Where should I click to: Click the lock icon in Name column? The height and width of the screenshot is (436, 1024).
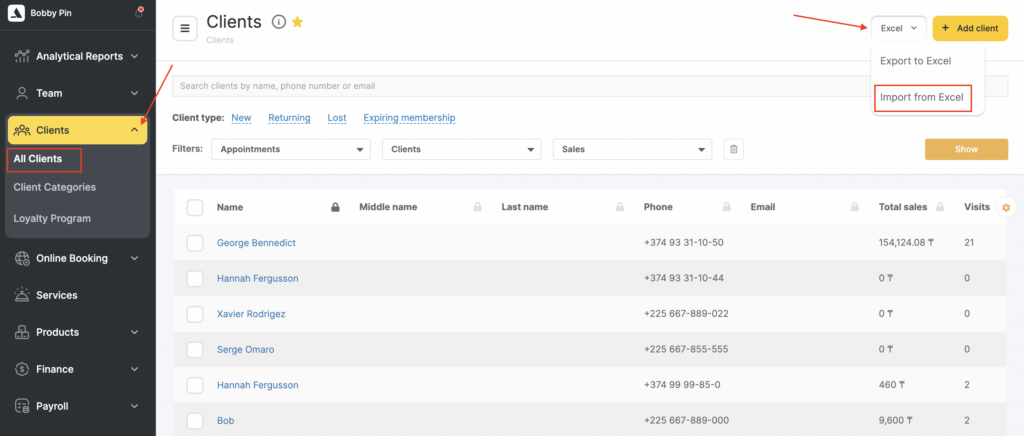pos(336,207)
